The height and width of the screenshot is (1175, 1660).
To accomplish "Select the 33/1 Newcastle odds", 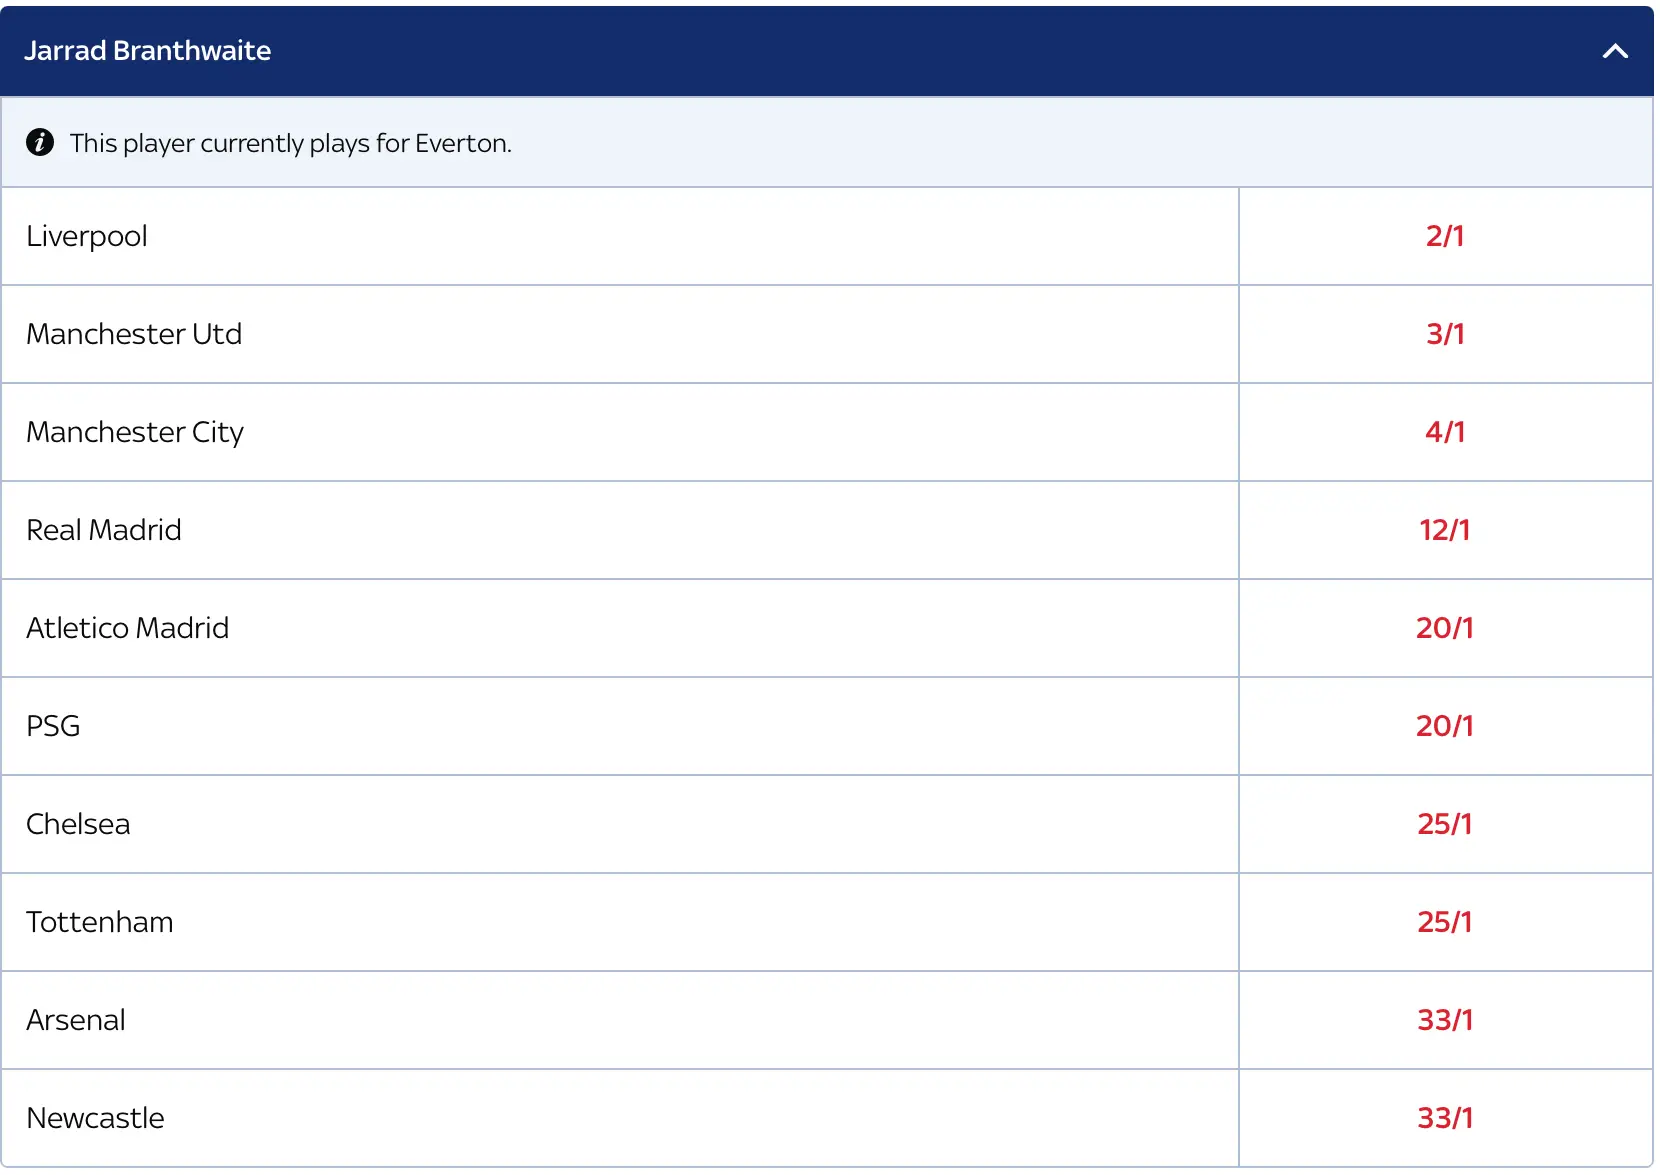I will (x=1444, y=1118).
